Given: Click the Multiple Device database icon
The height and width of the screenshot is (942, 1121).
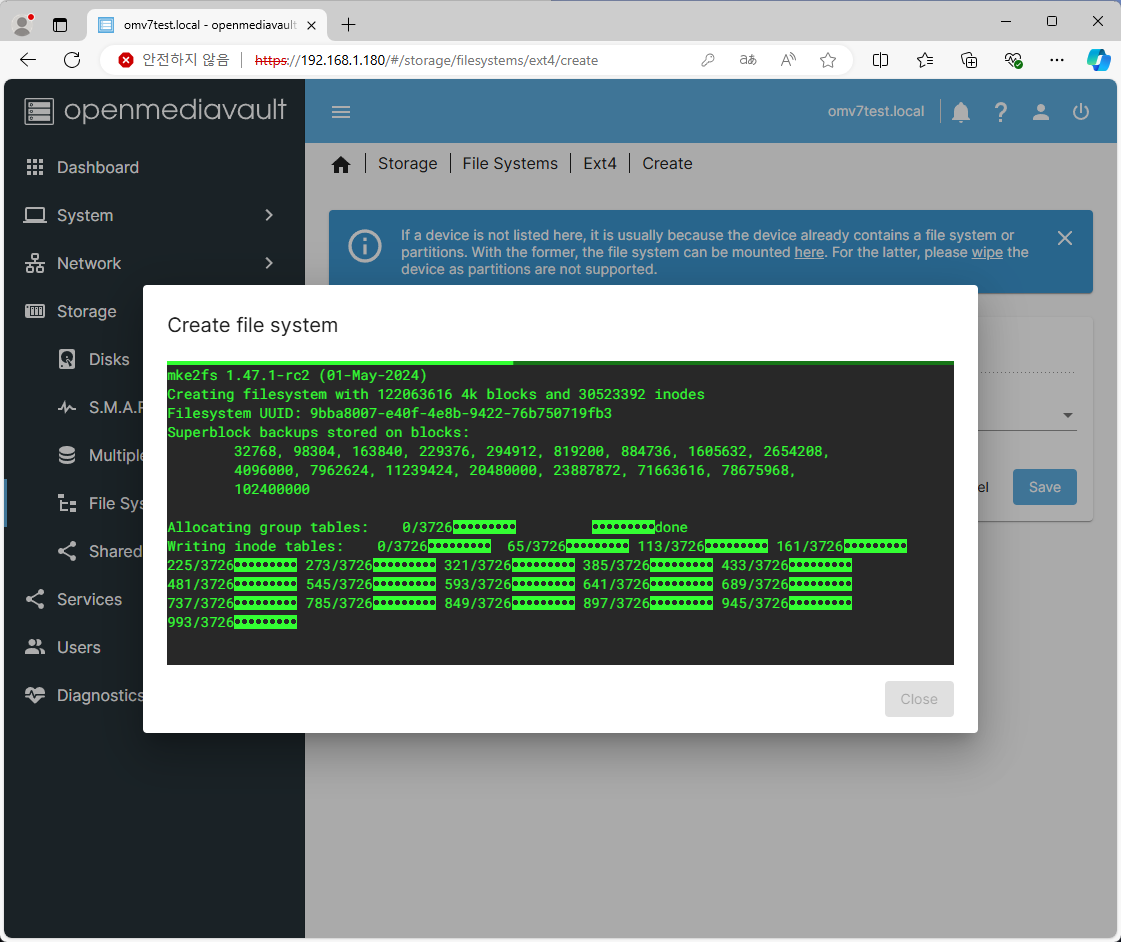Looking at the screenshot, I should 67,455.
